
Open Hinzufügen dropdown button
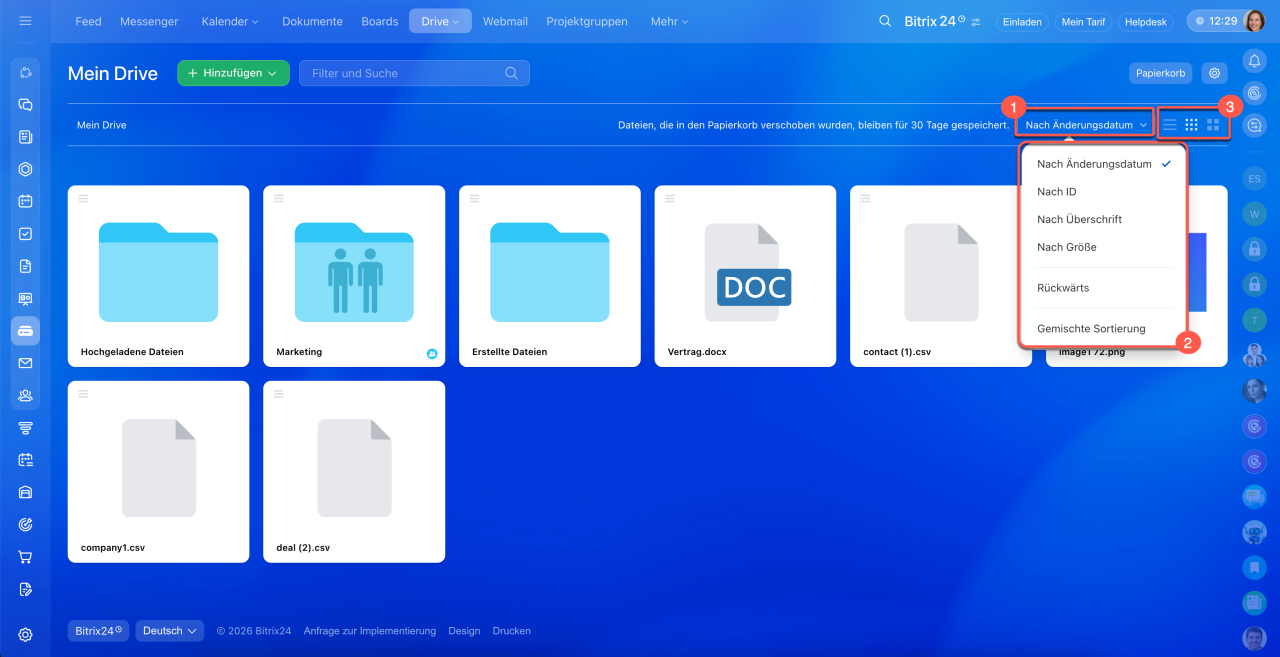[233, 73]
